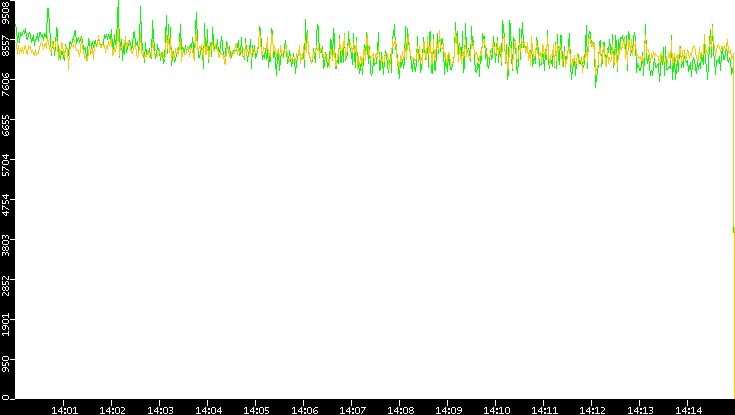Click the 14:09 time axis label
This screenshot has height=415, width=735.
click(x=449, y=411)
